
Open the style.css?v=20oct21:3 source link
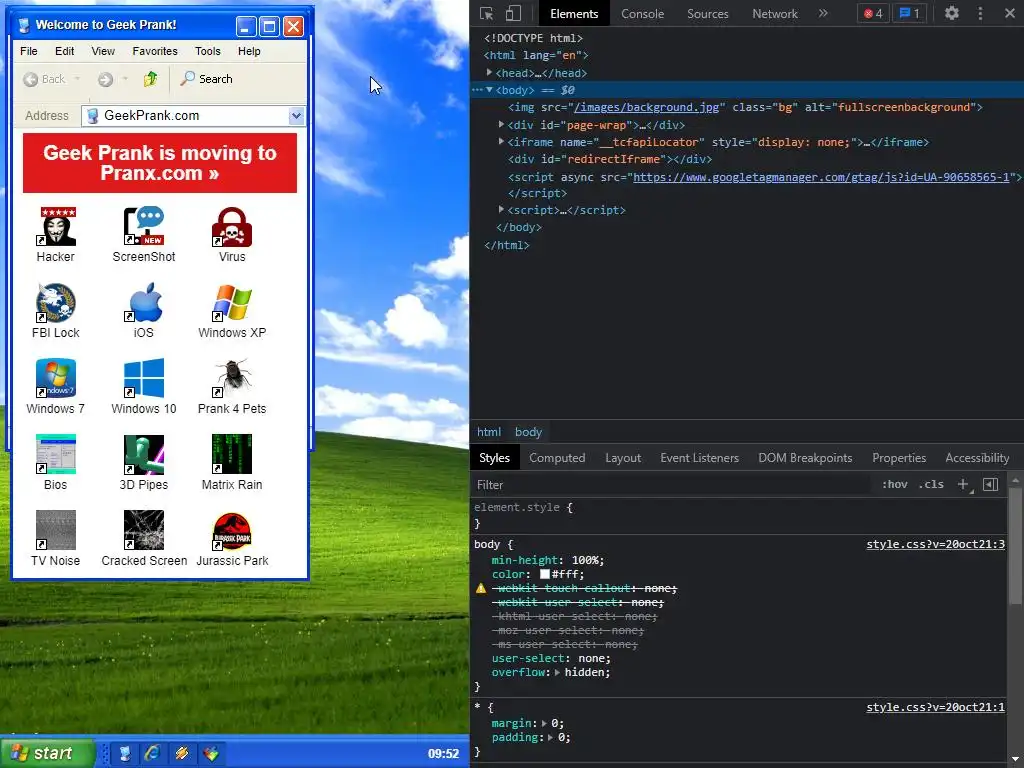pyautogui.click(x=935, y=544)
